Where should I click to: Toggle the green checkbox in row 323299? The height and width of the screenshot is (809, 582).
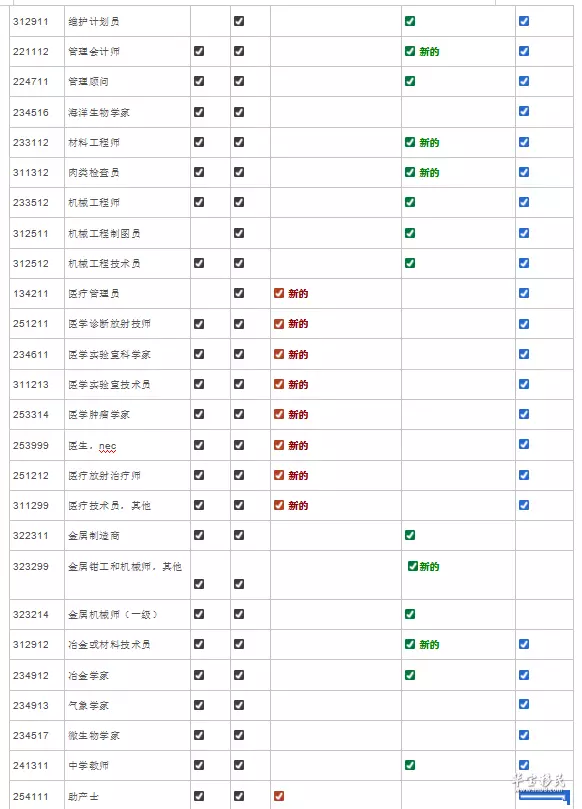[413, 566]
